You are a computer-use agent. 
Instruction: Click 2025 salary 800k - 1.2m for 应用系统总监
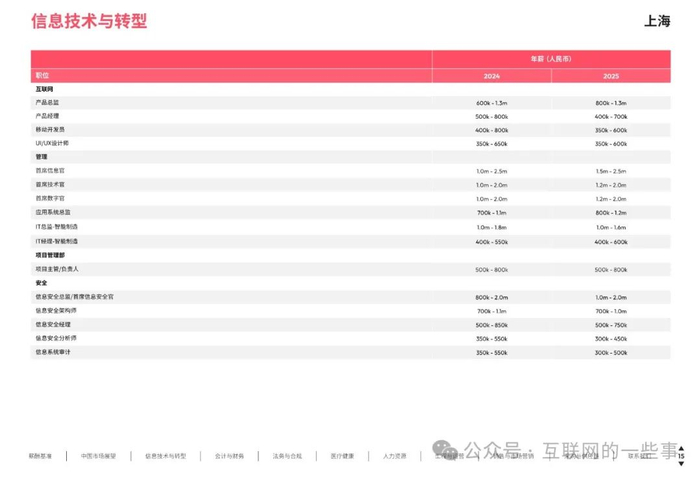click(611, 213)
